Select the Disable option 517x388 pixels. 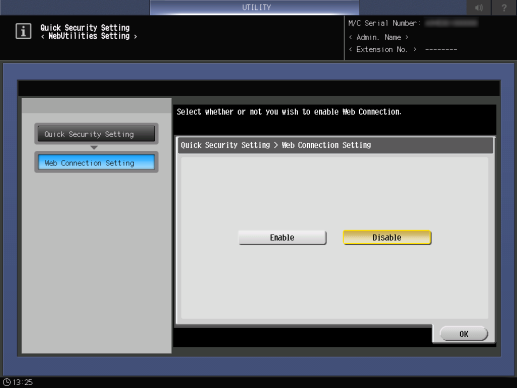click(387, 237)
